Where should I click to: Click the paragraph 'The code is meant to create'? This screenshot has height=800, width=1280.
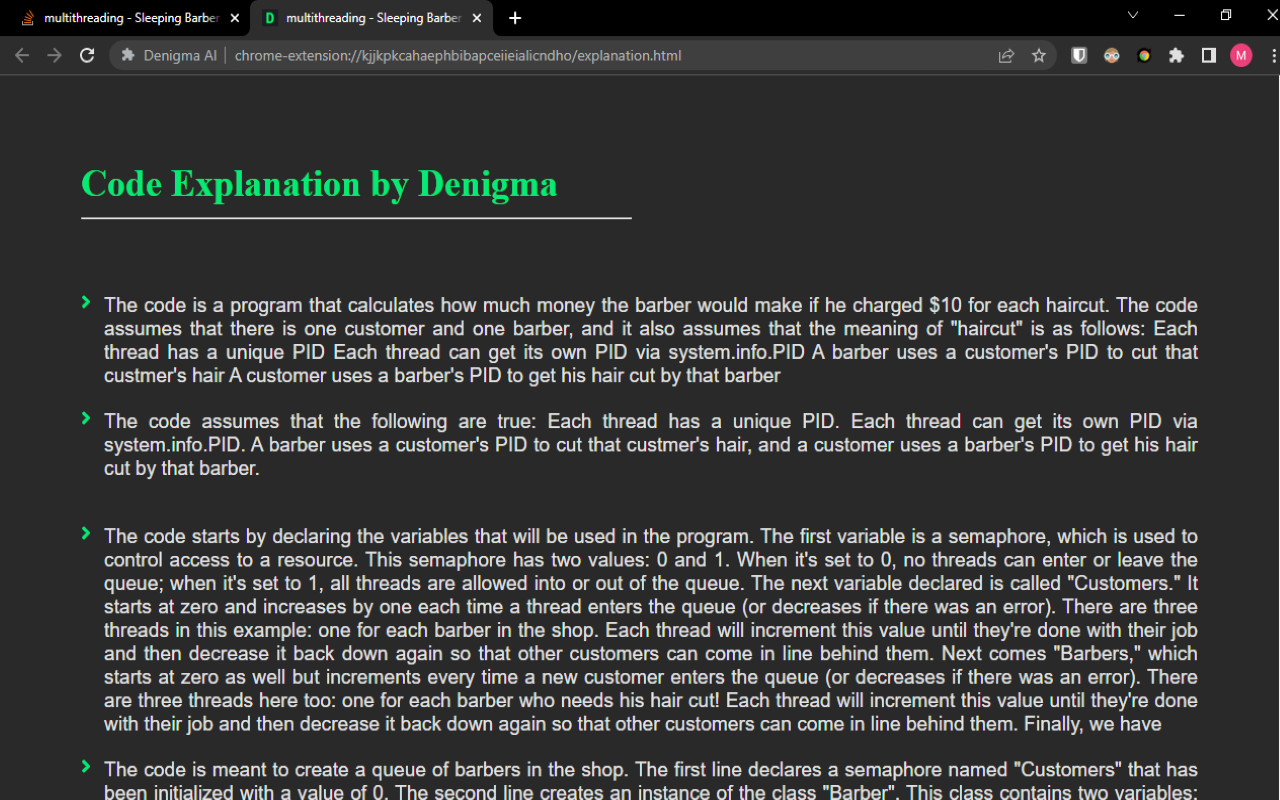coord(651,780)
